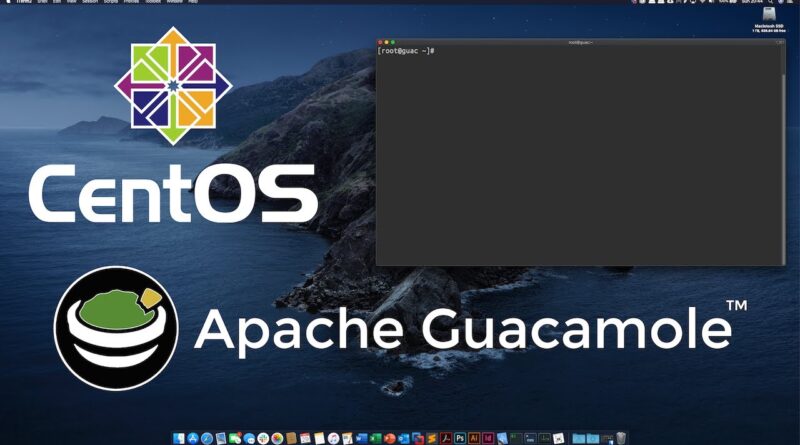Open Notes app in Dock

point(319,438)
